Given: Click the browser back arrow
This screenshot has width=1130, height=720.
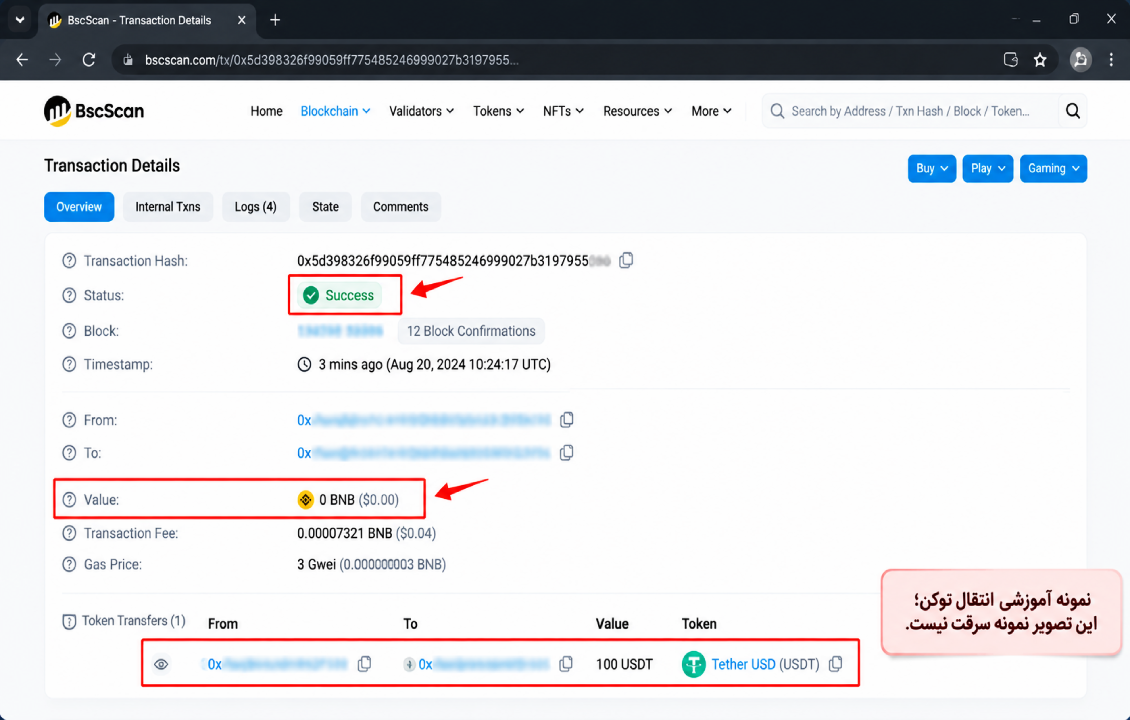Looking at the screenshot, I should 22,60.
